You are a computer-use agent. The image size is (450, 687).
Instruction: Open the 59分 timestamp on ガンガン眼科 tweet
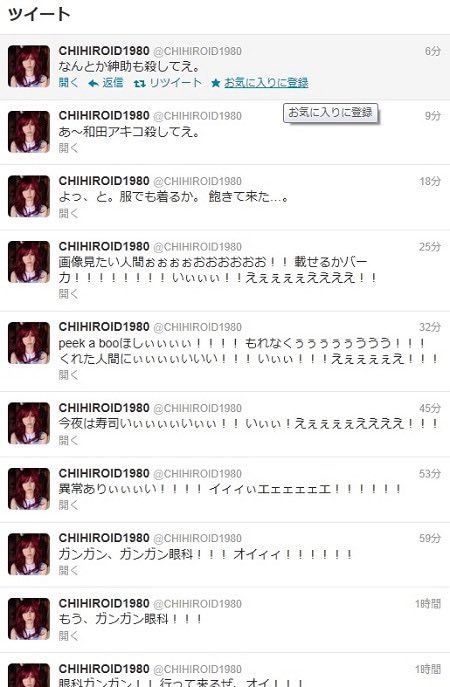430,538
